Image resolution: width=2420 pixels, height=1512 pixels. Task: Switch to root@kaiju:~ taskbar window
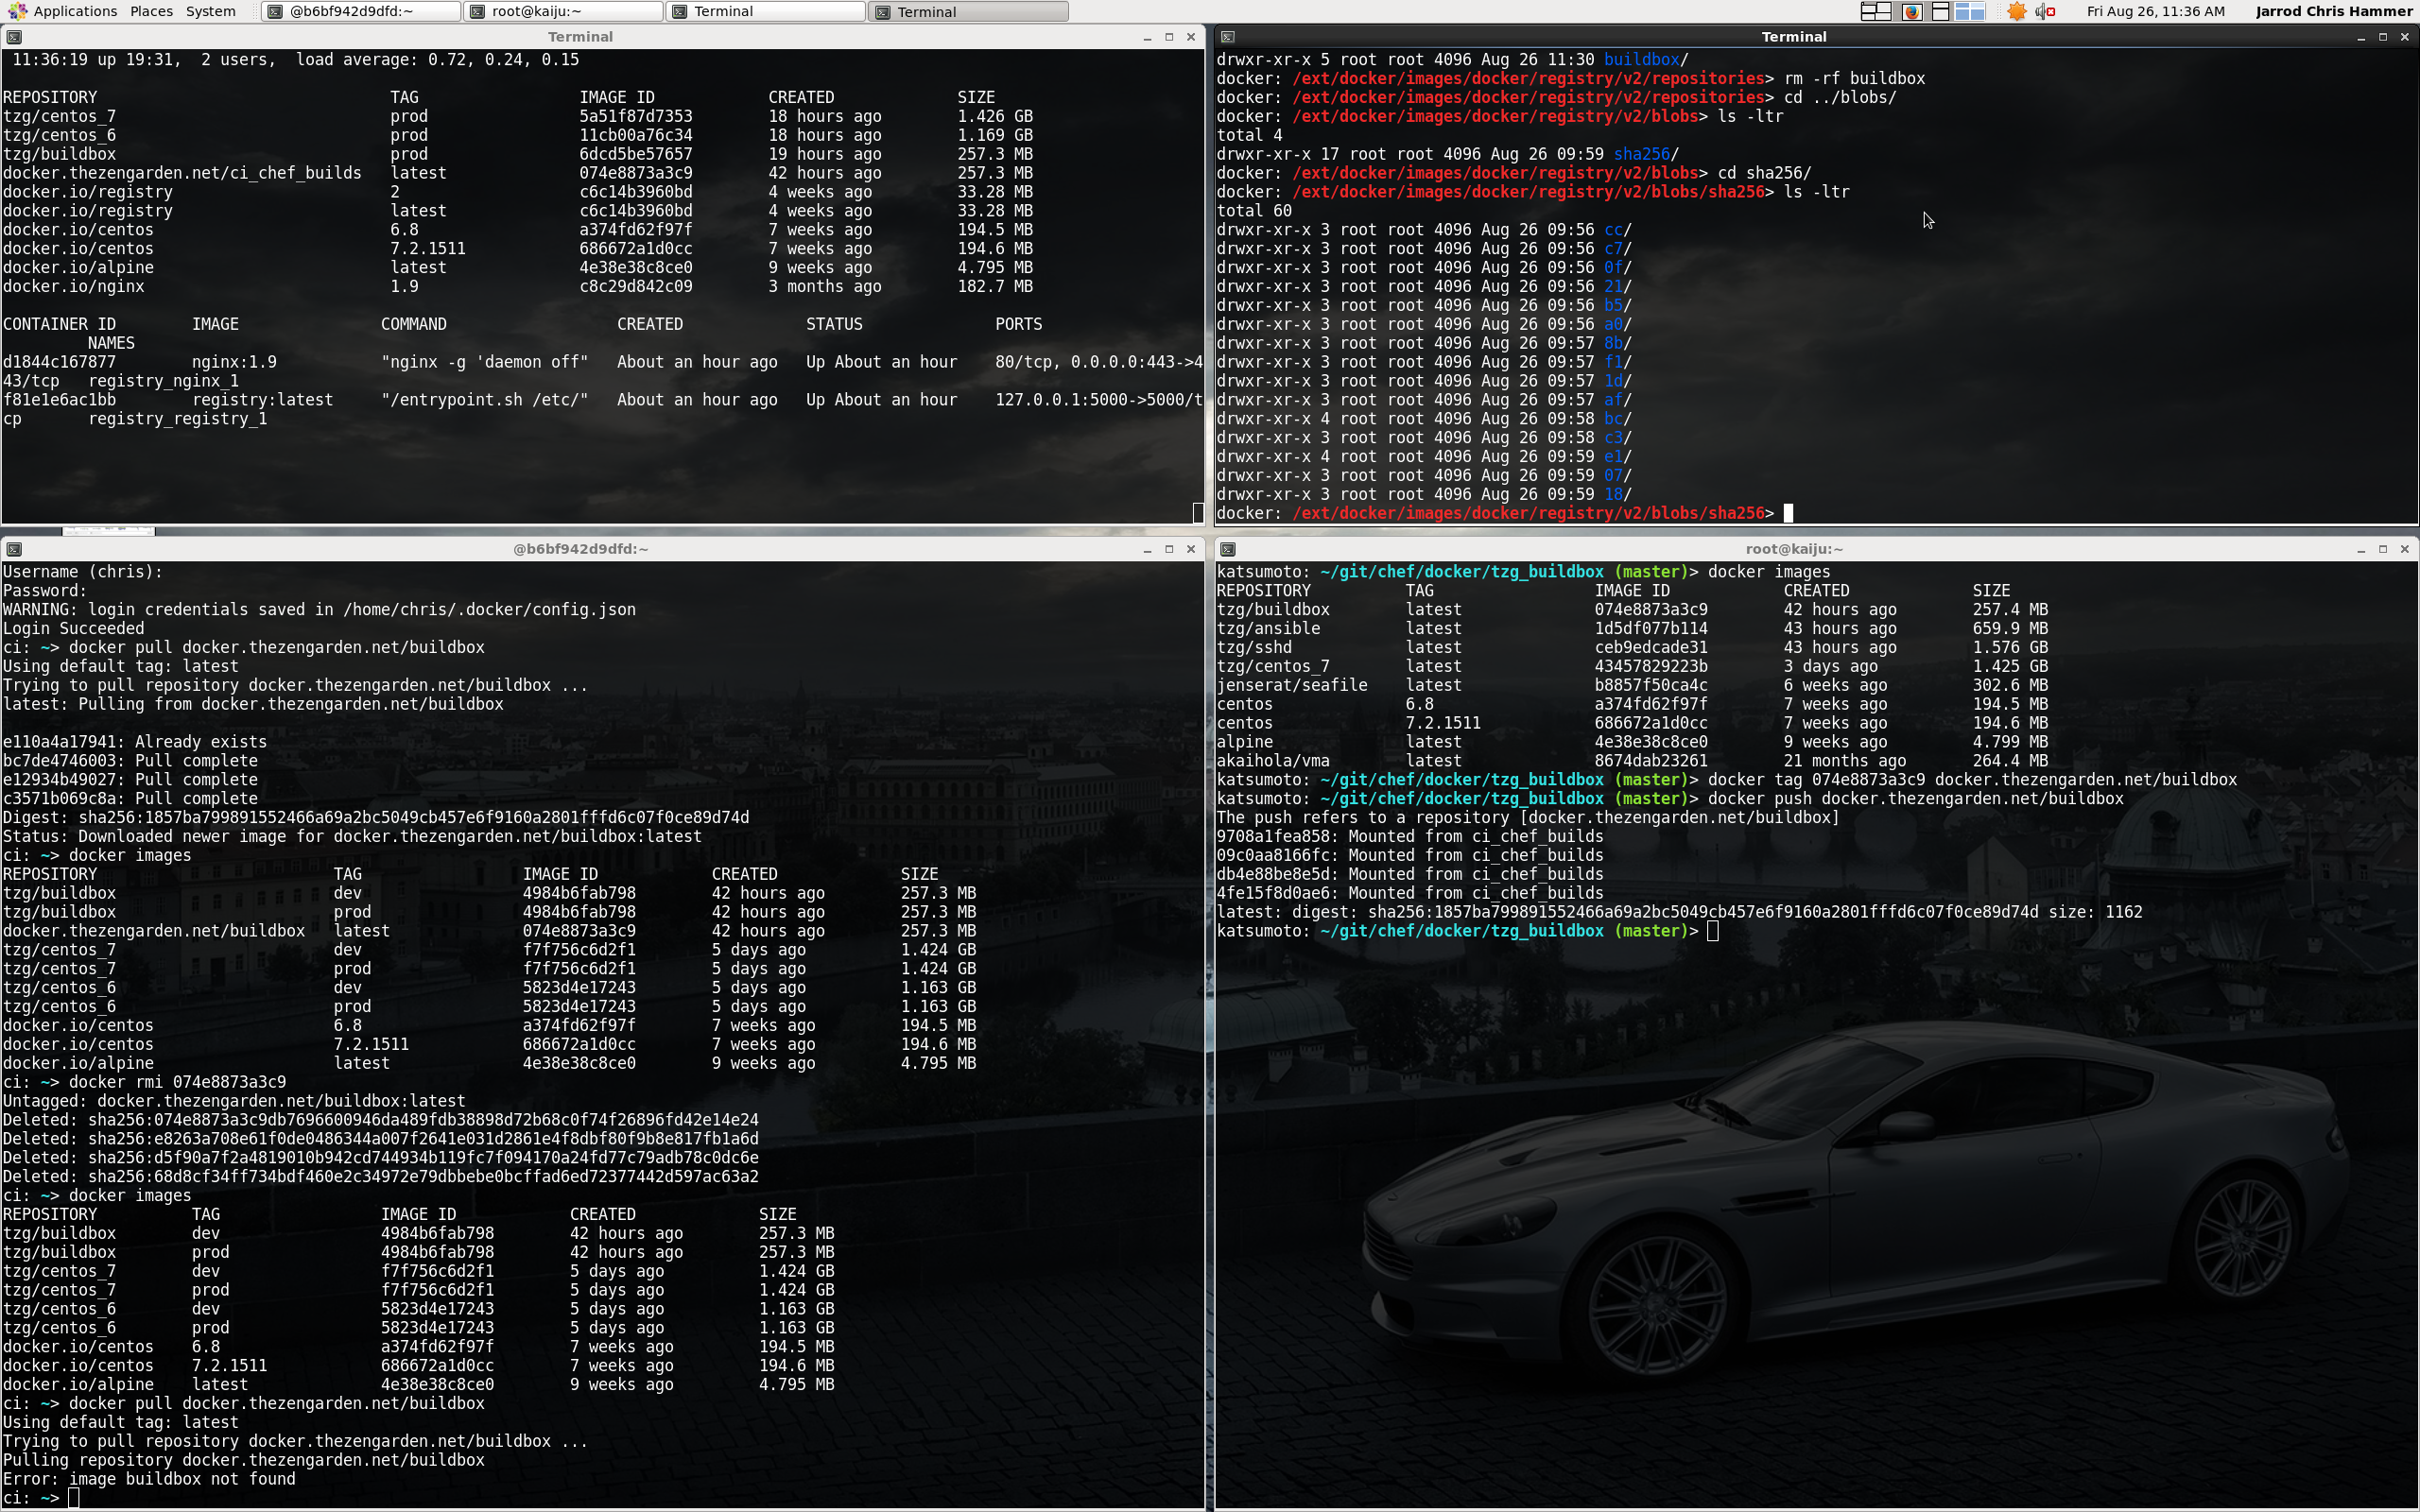point(563,11)
